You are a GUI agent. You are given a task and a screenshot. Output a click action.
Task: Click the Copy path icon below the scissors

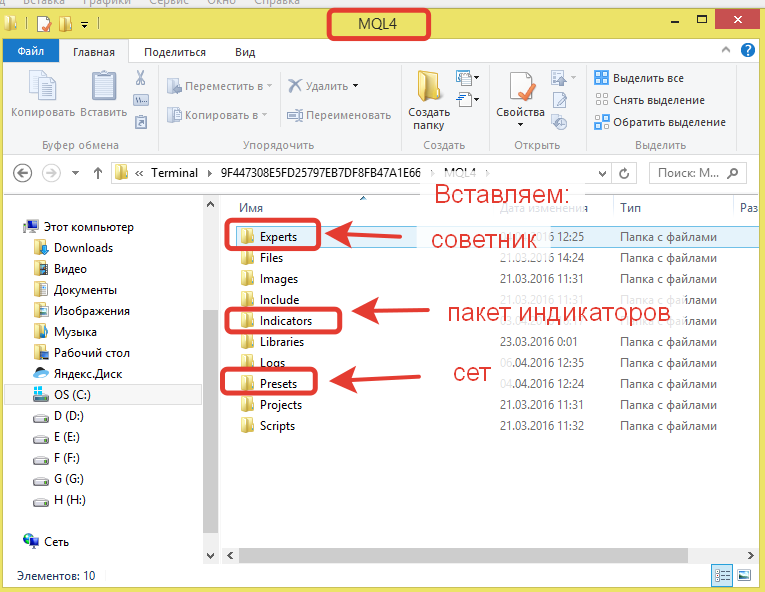point(141,100)
